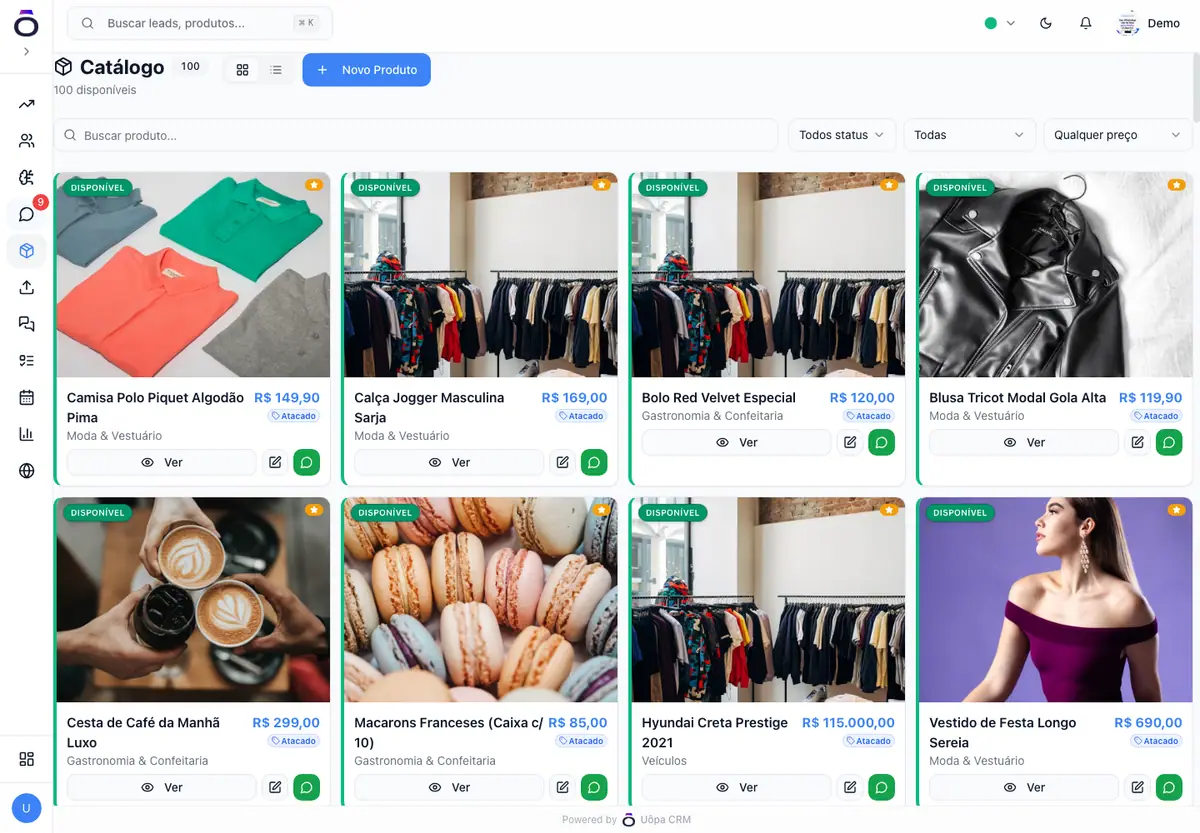
Task: Focus the Buscar produto search field
Action: (416, 135)
